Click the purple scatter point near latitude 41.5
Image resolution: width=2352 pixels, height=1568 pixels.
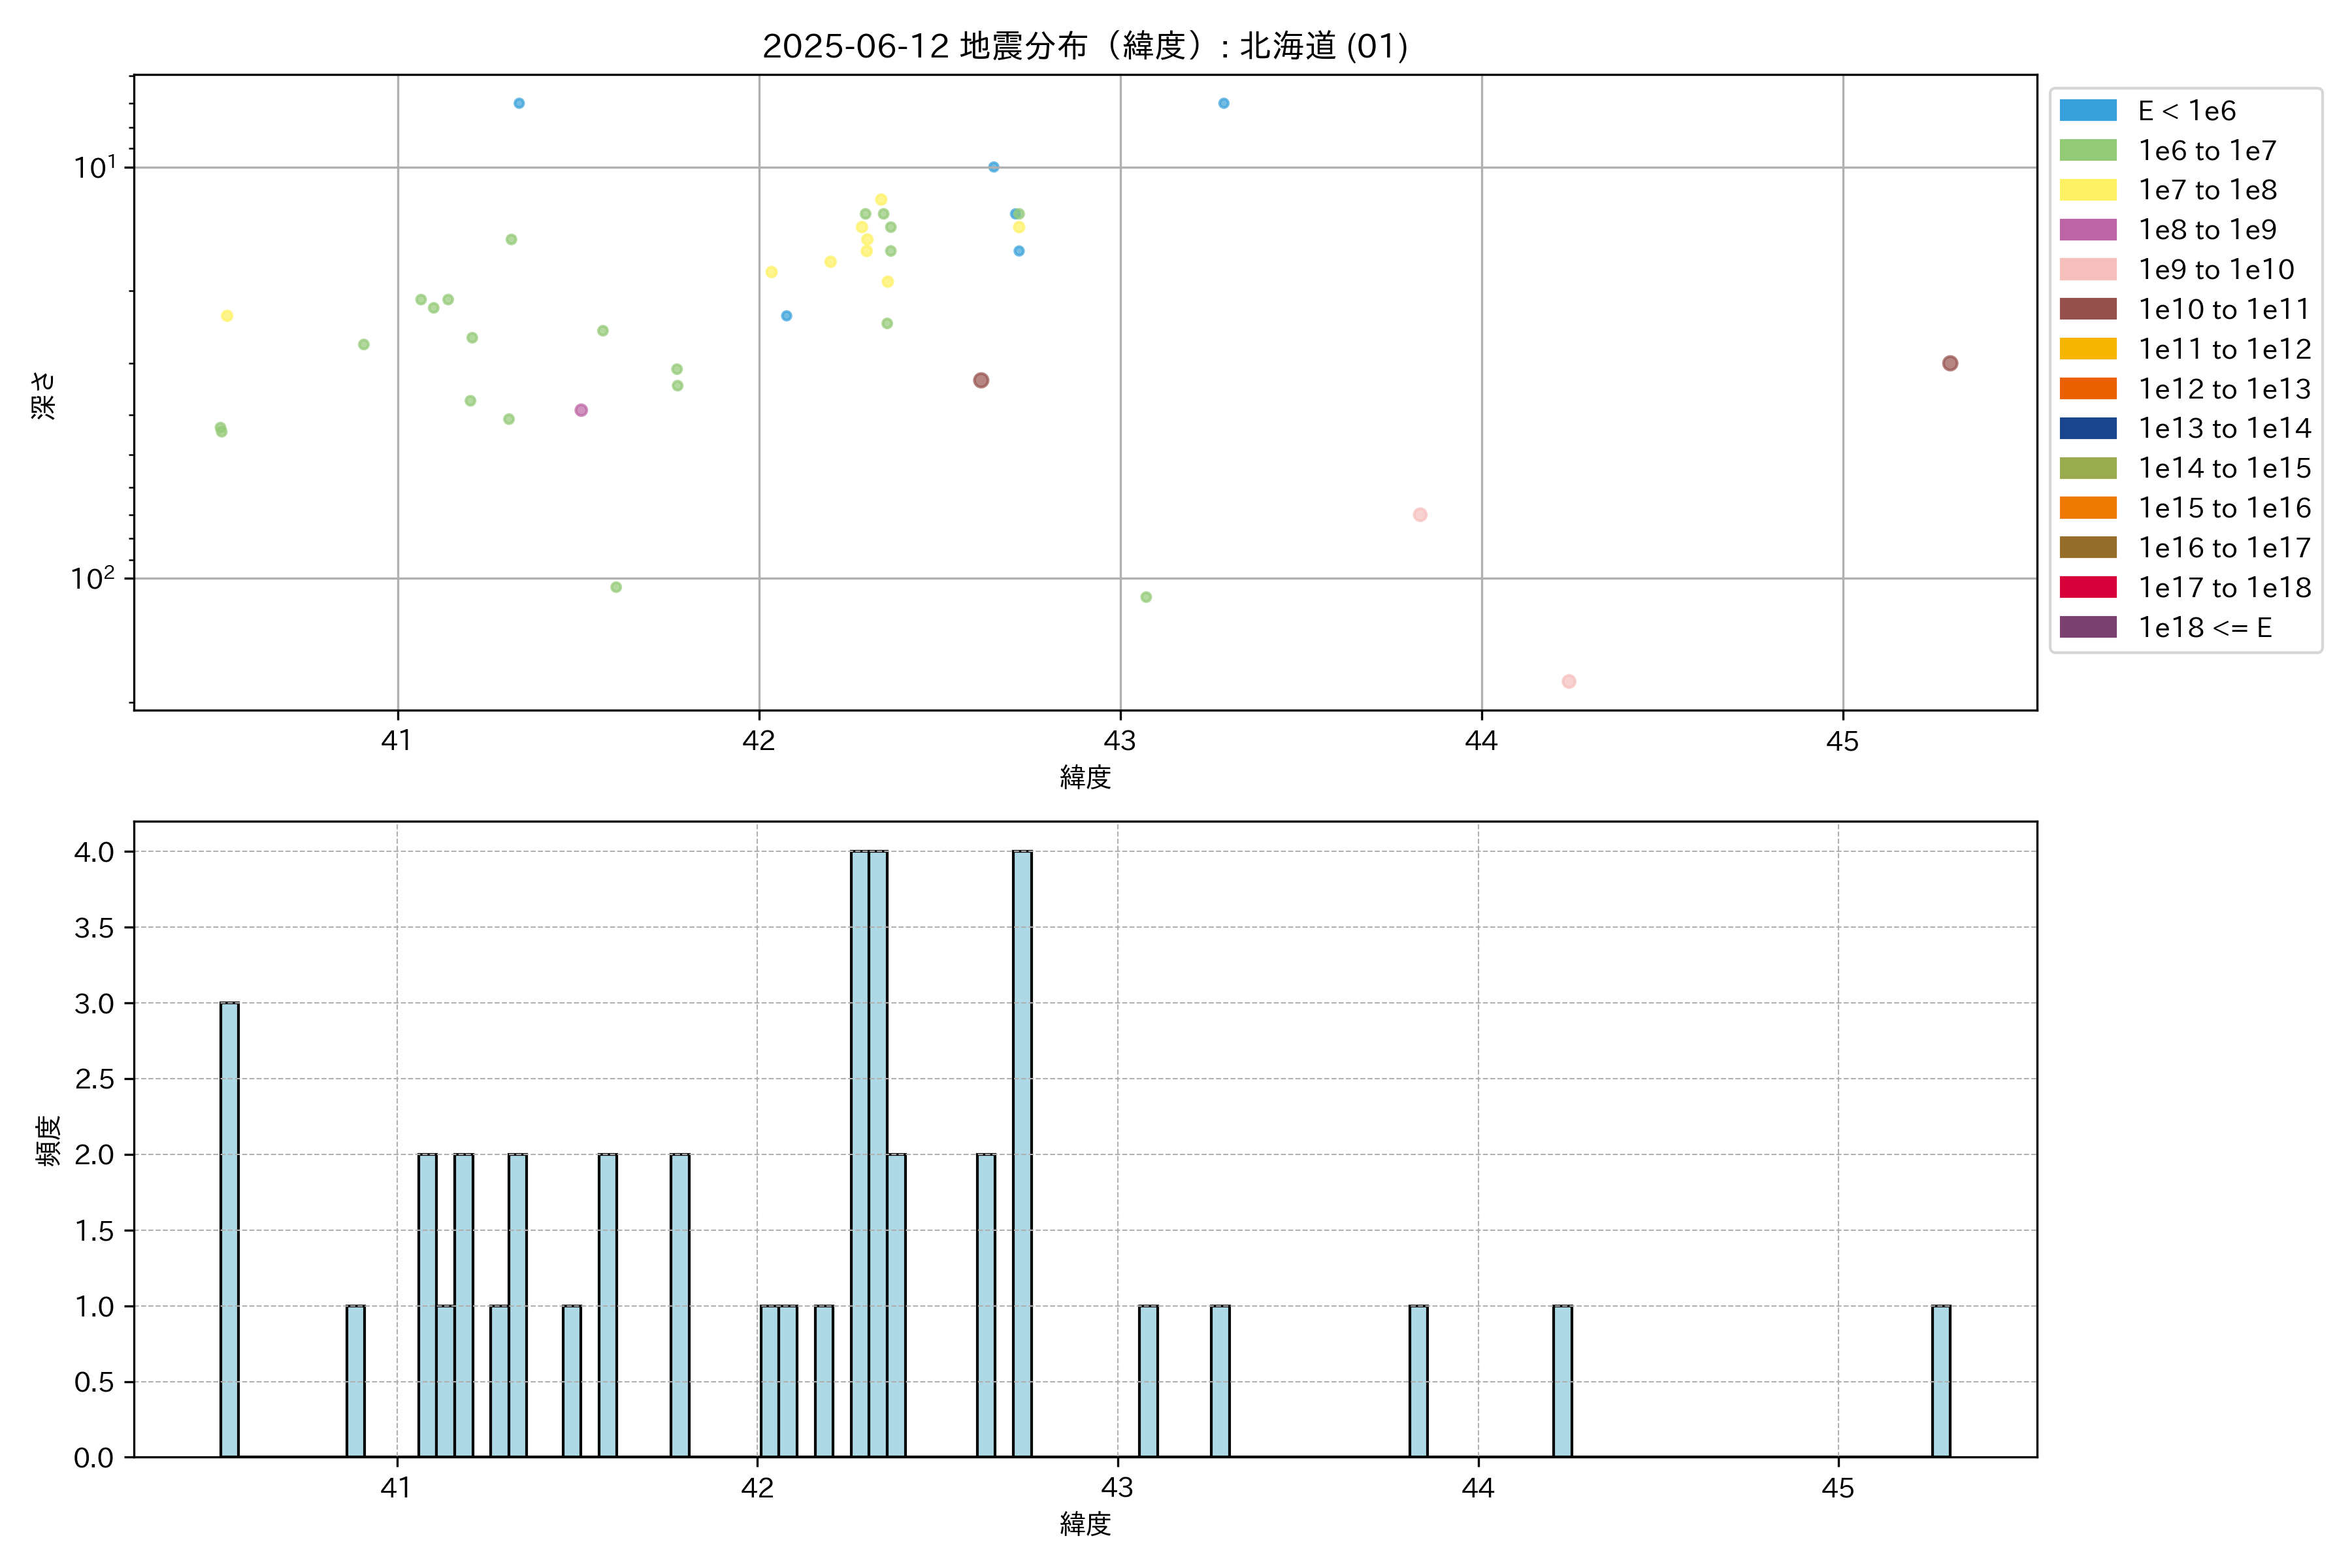[x=581, y=410]
